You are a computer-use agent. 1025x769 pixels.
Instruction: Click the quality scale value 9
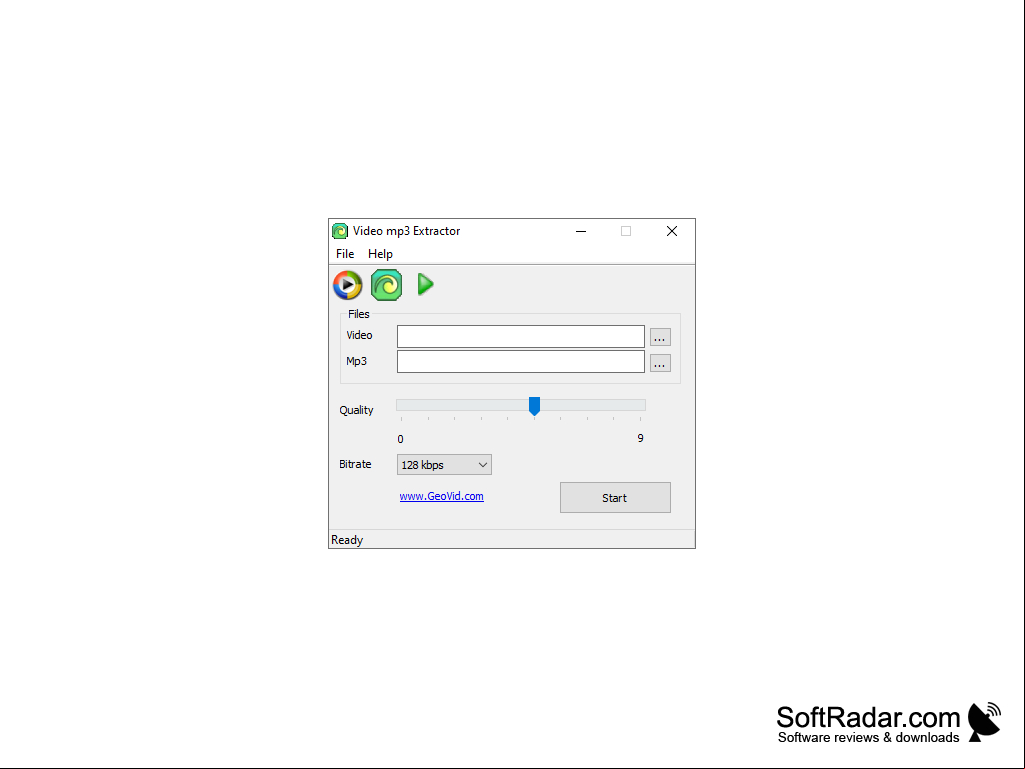[x=641, y=438]
